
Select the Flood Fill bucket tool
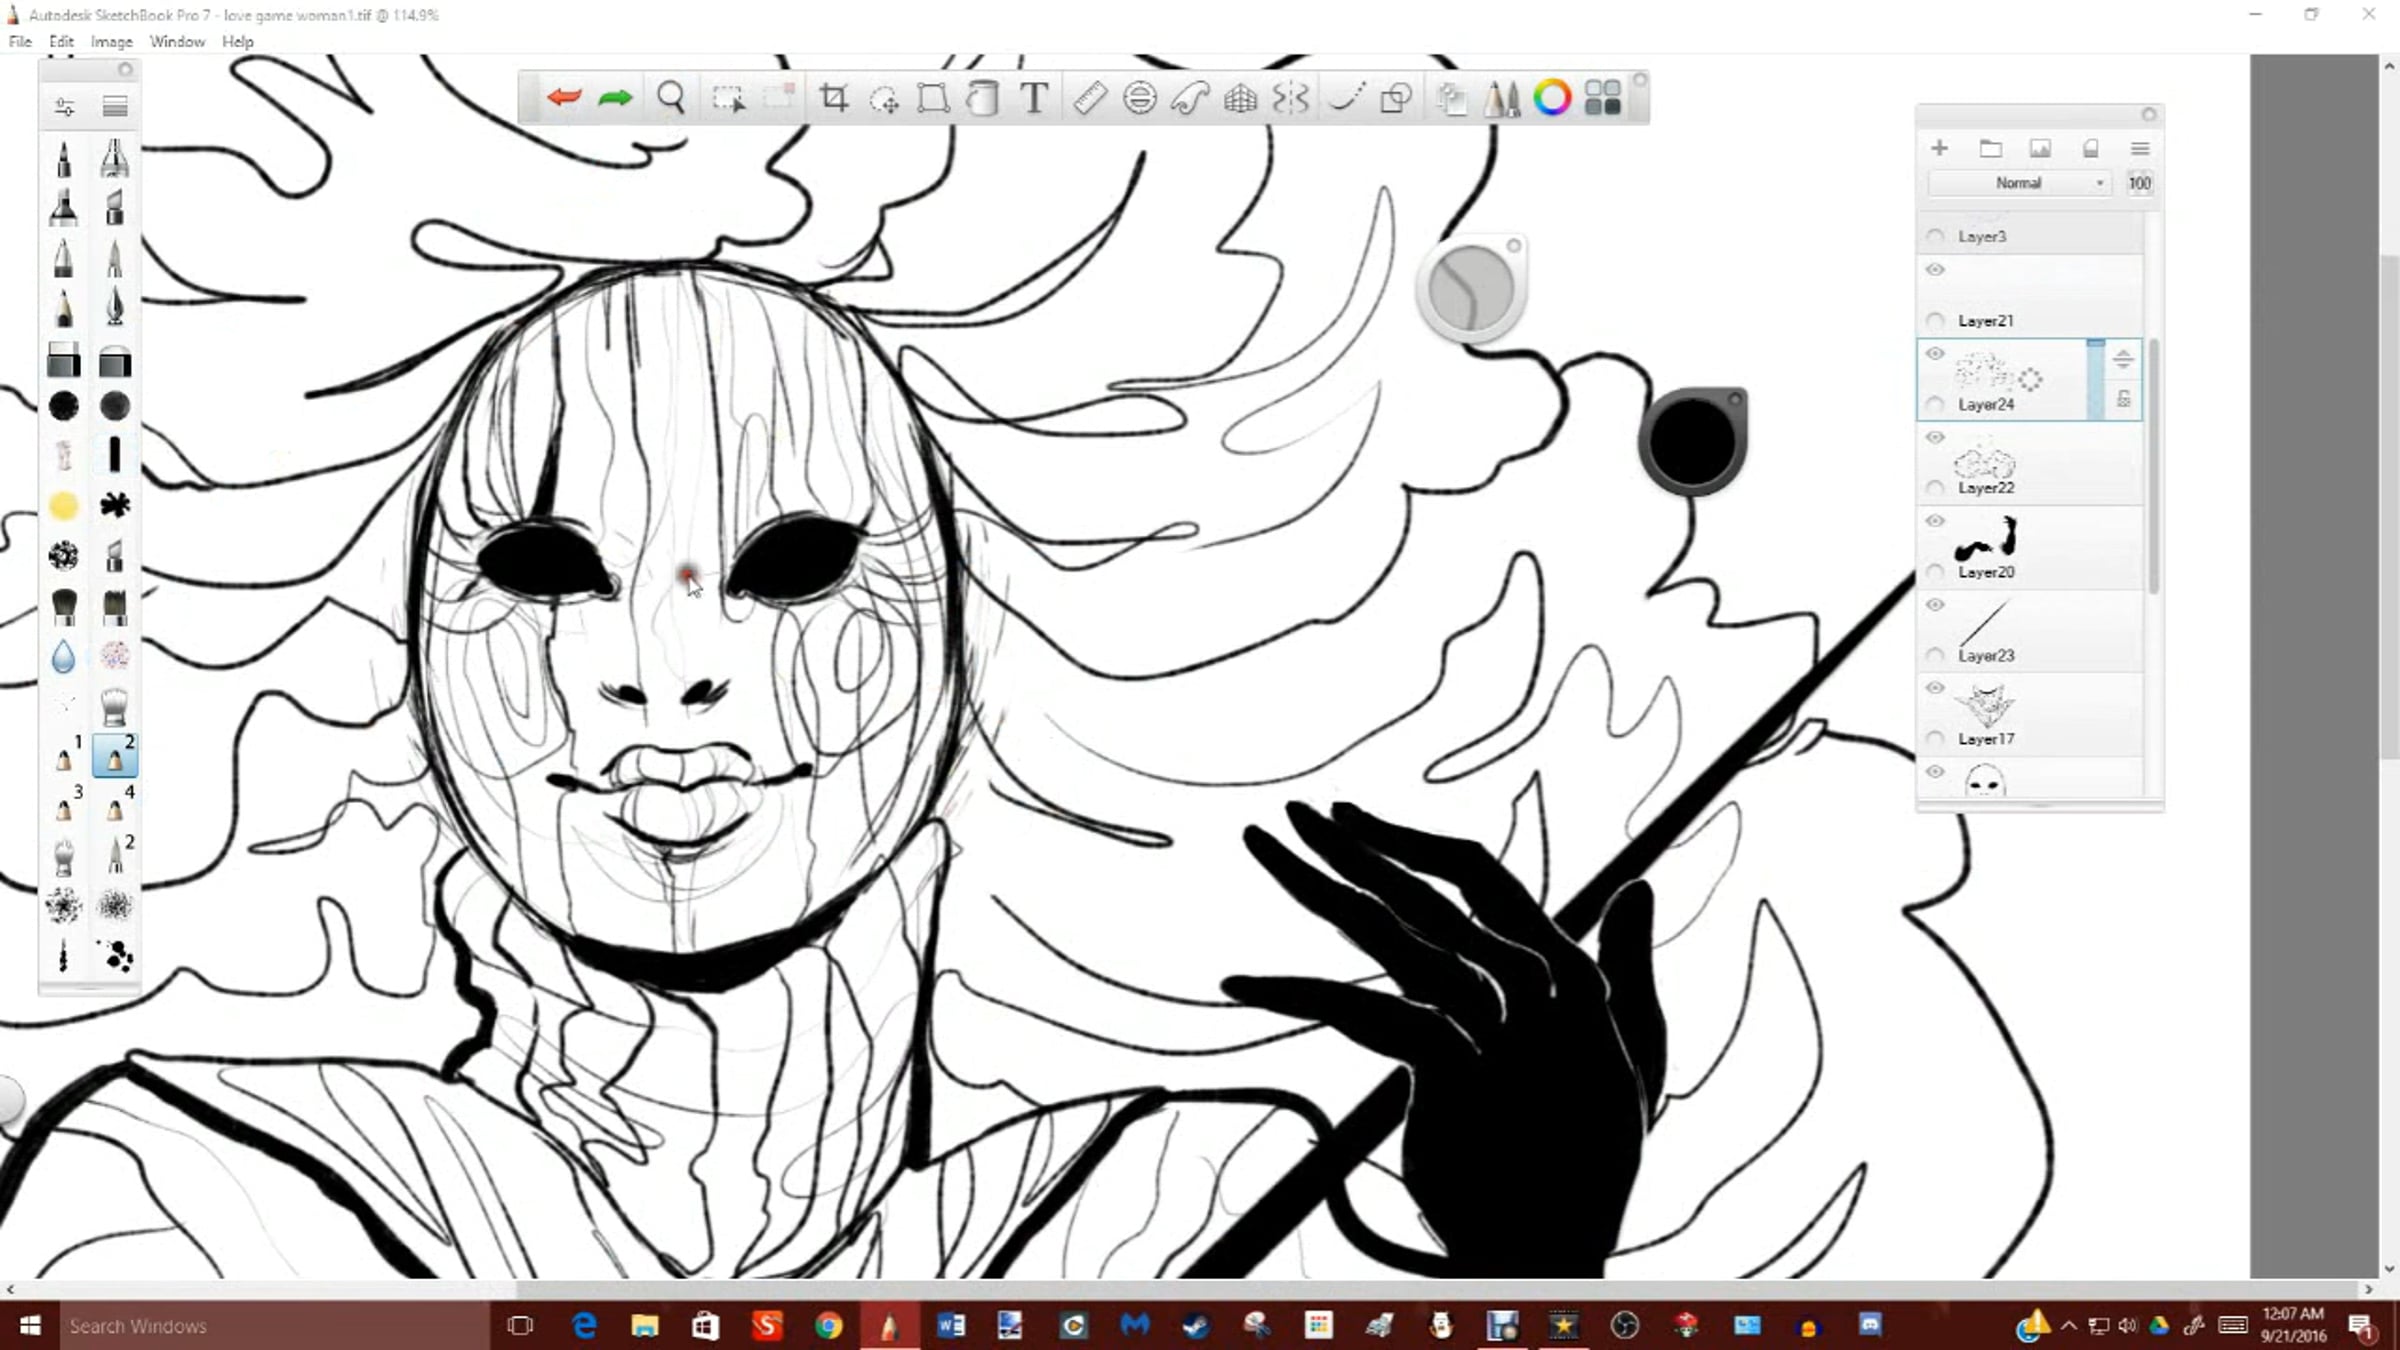(983, 98)
